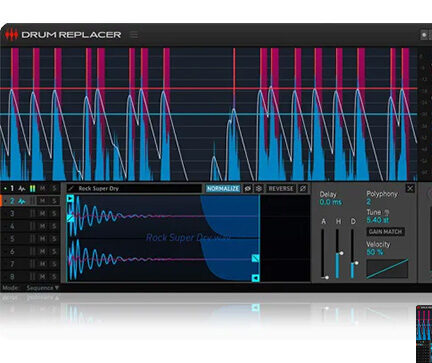Click the sample end marker arrow
The image size is (432, 363).
point(255,278)
